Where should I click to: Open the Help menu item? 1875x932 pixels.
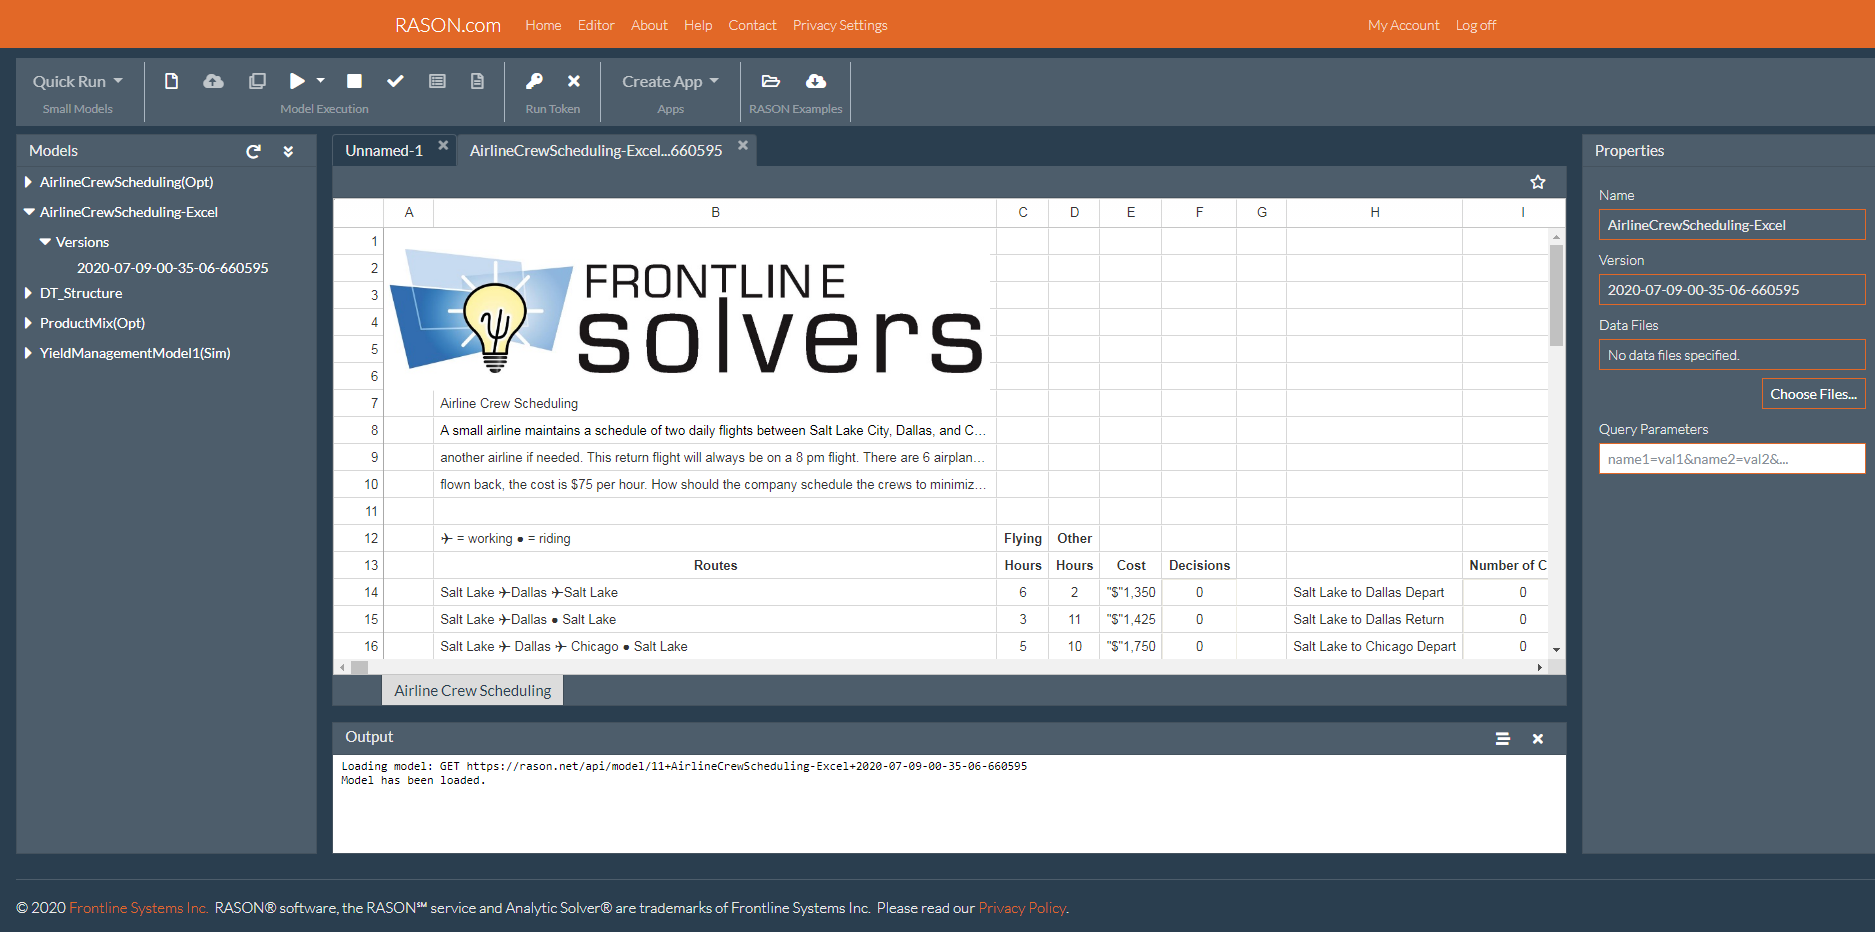click(698, 25)
